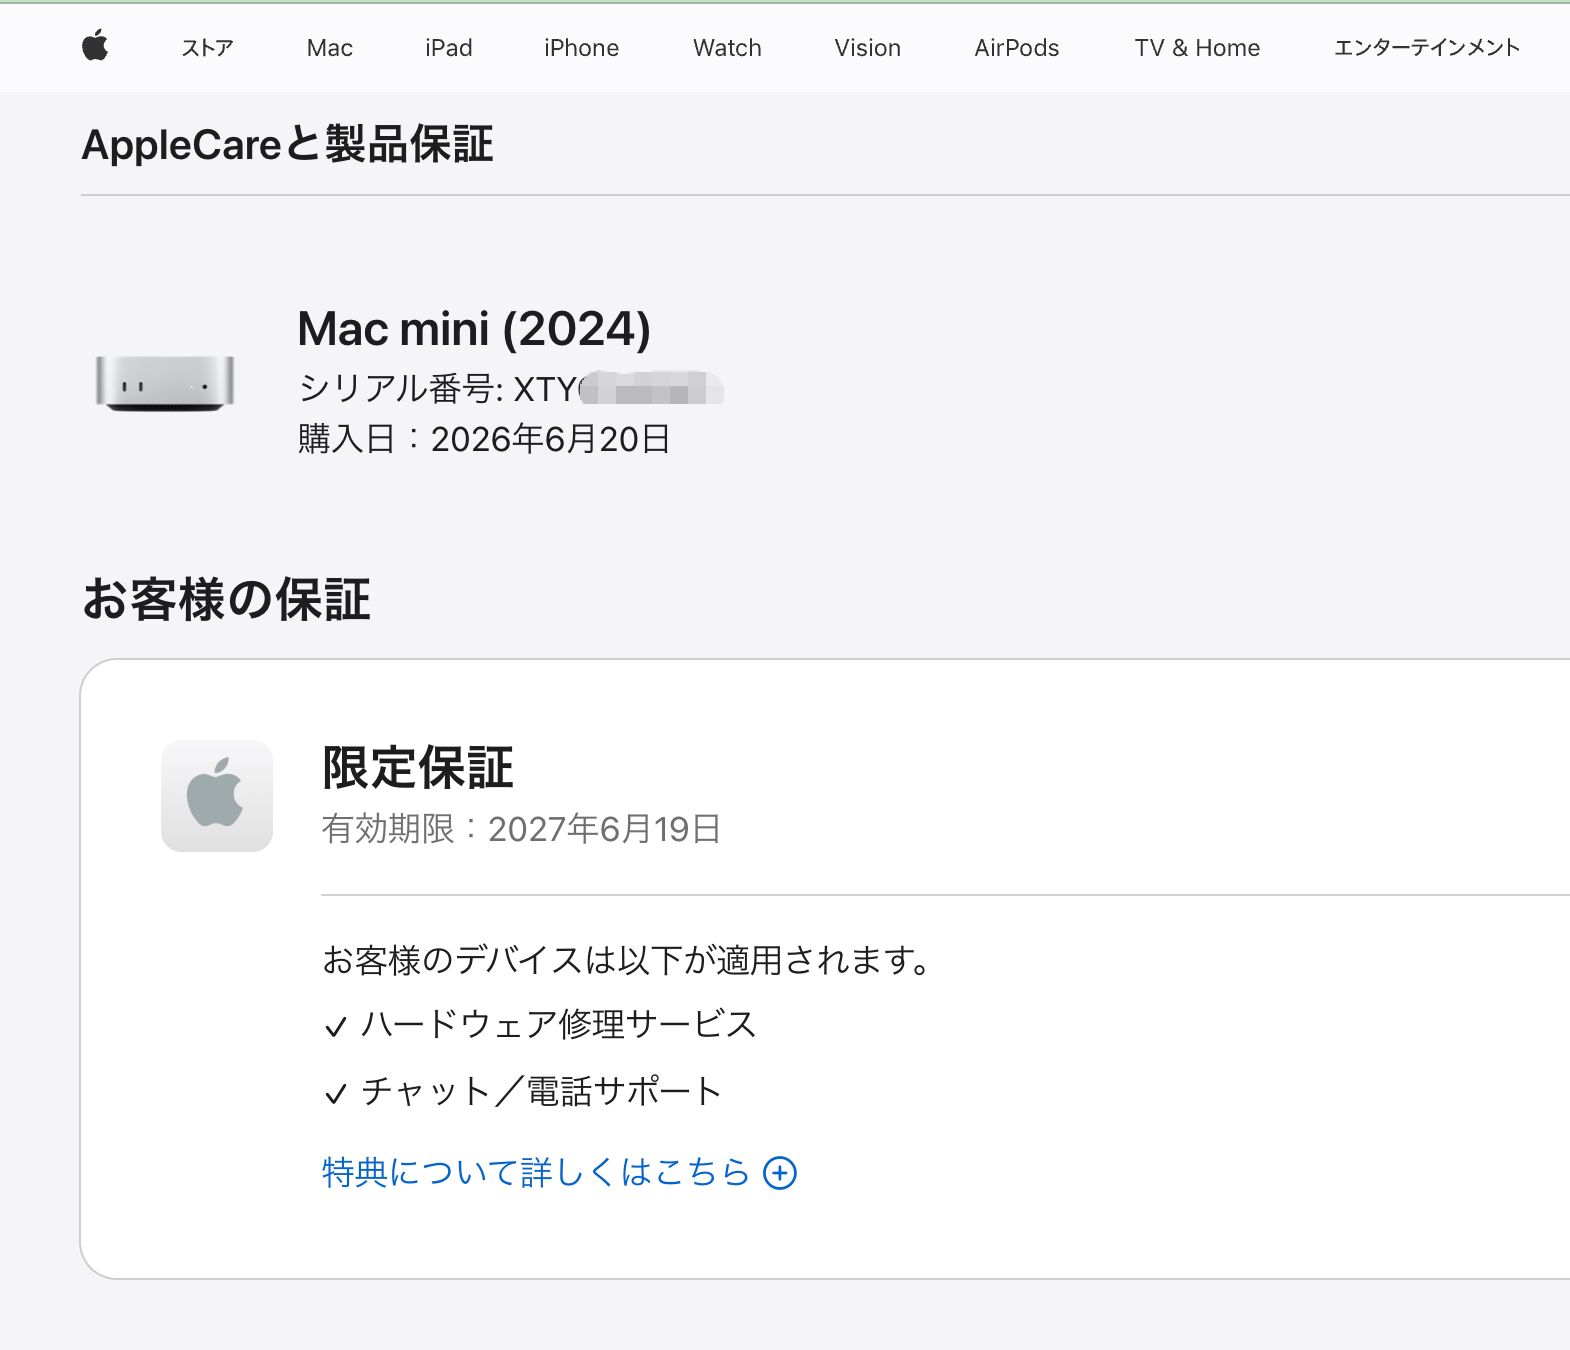
Task: Open the Watch navigation link
Action: point(727,48)
